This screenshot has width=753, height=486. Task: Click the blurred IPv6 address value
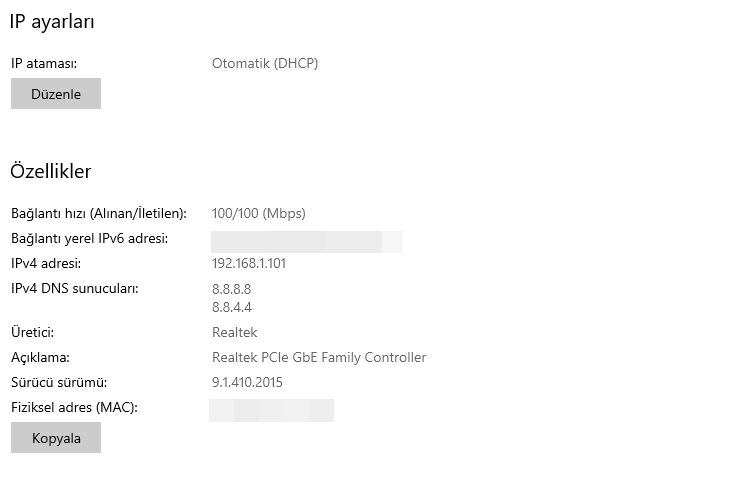tap(306, 241)
